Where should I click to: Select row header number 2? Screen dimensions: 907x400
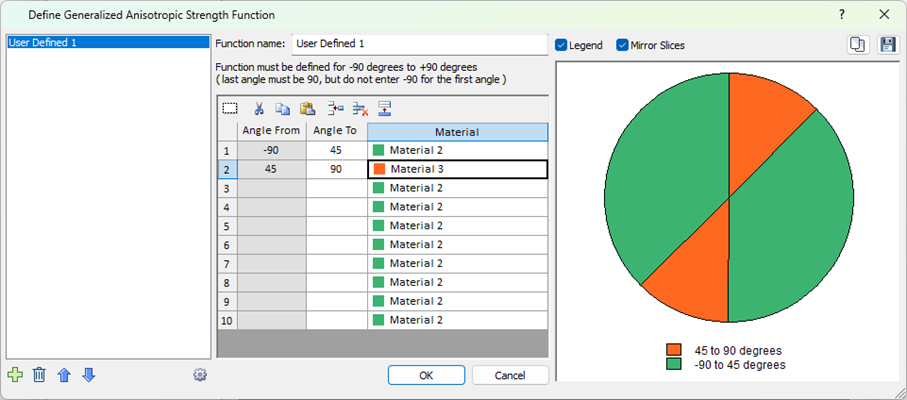pos(227,169)
